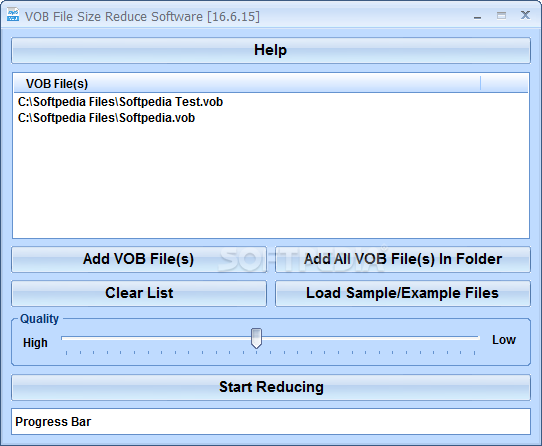Click the High quality label

click(35, 343)
